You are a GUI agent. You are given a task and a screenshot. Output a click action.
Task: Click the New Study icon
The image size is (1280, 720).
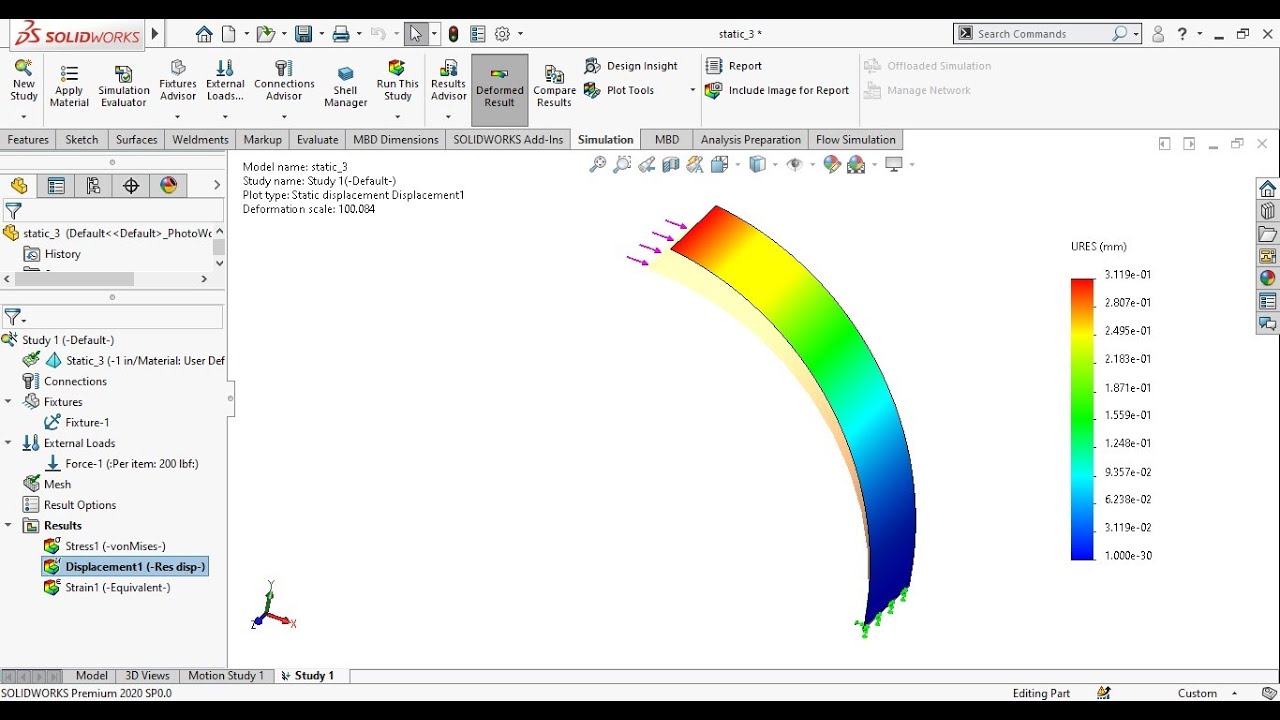point(24,80)
